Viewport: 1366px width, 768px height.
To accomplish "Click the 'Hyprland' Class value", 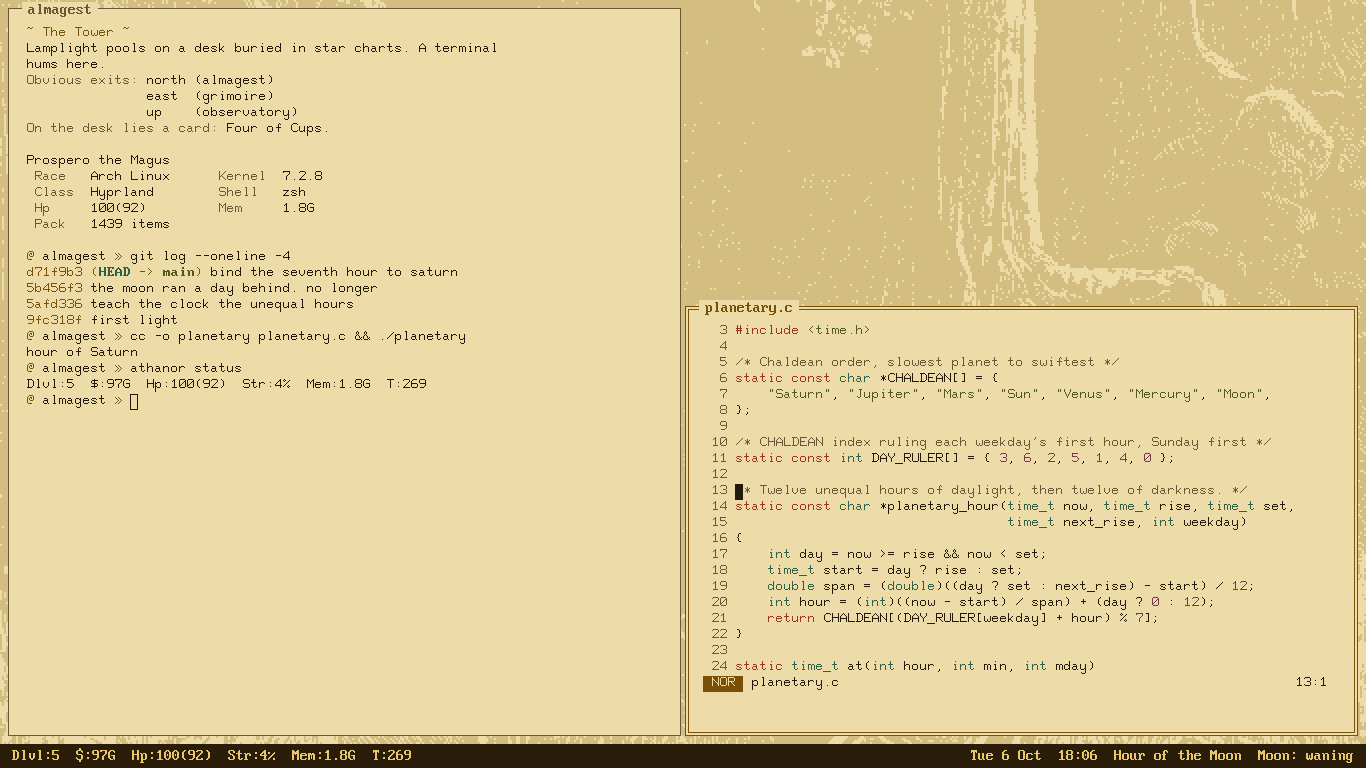I will tap(122, 192).
